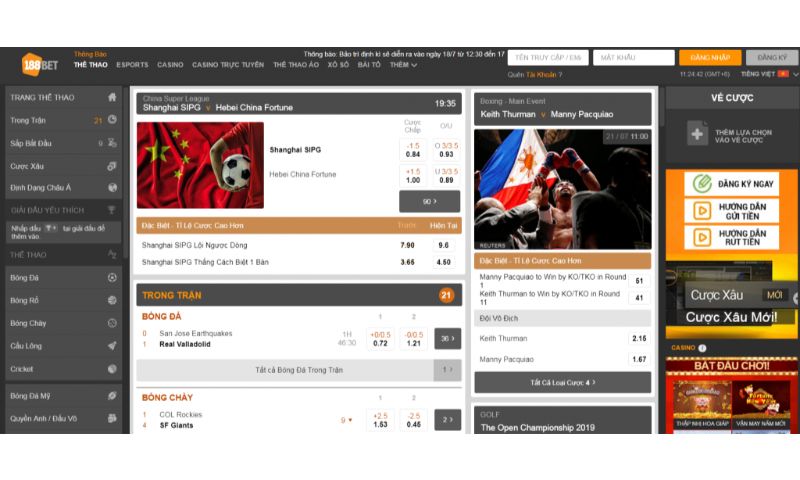Select Manny Pacquiao winner odds 1.67
Screen dimensions: 800x480
(639, 359)
